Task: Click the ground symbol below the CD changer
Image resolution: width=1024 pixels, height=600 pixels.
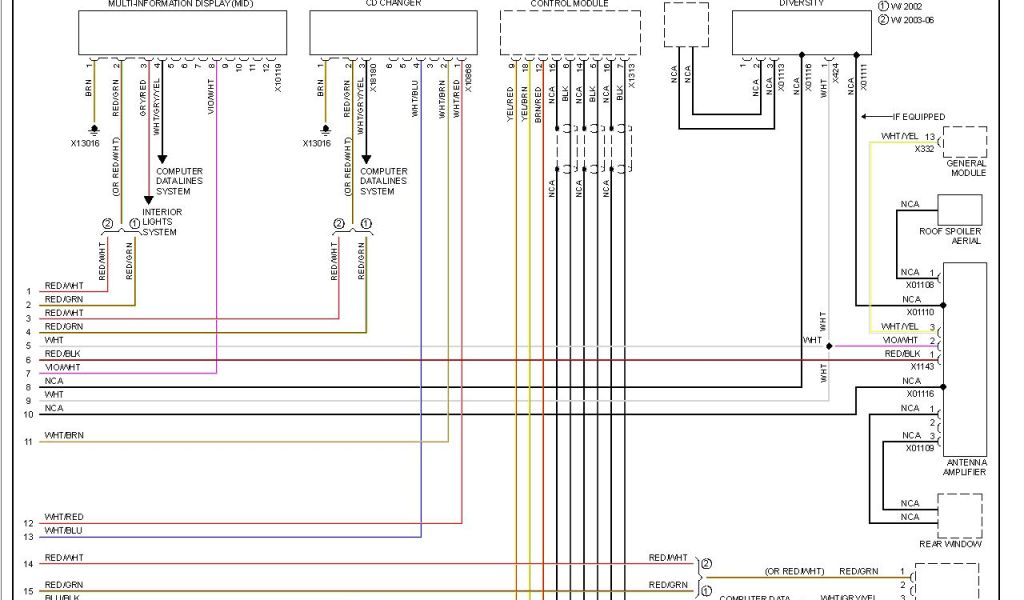Action: coord(325,130)
